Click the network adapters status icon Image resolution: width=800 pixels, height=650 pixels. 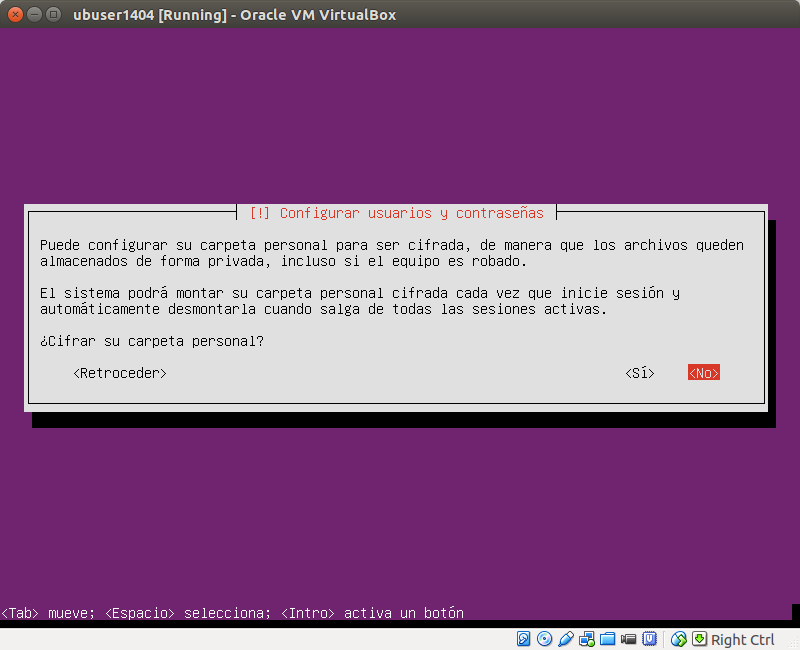585,639
